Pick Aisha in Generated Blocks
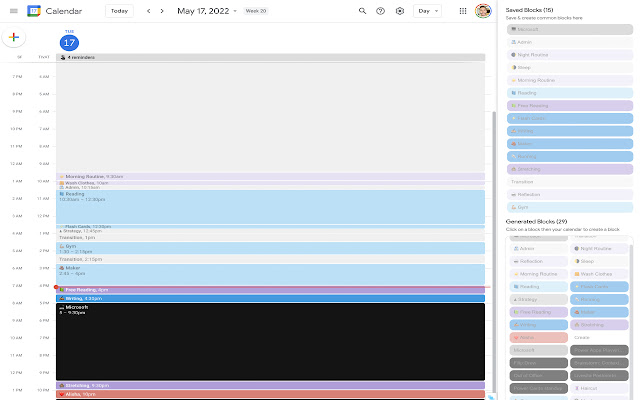The height and width of the screenshot is (400, 640). 538,338
